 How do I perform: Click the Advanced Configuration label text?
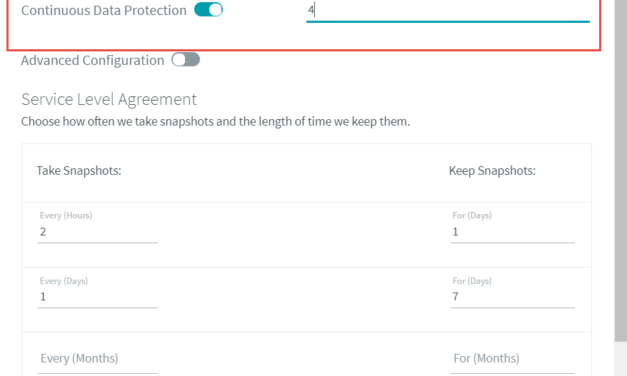click(92, 60)
